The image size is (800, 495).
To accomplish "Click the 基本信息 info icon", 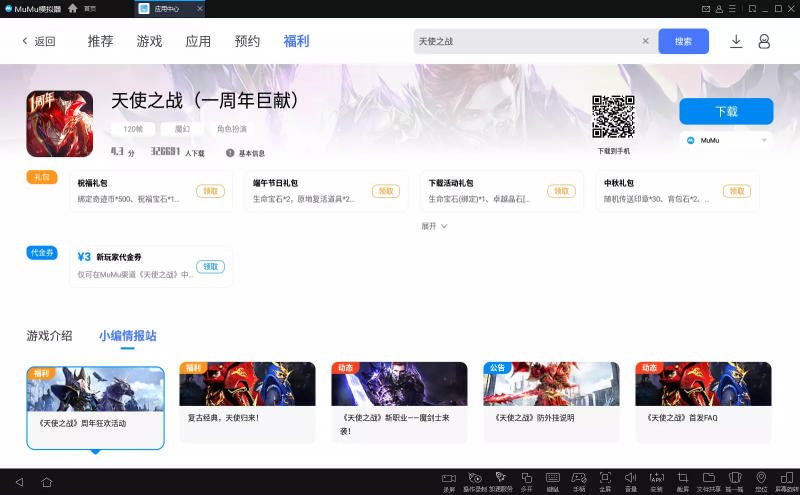I will 230,153.
